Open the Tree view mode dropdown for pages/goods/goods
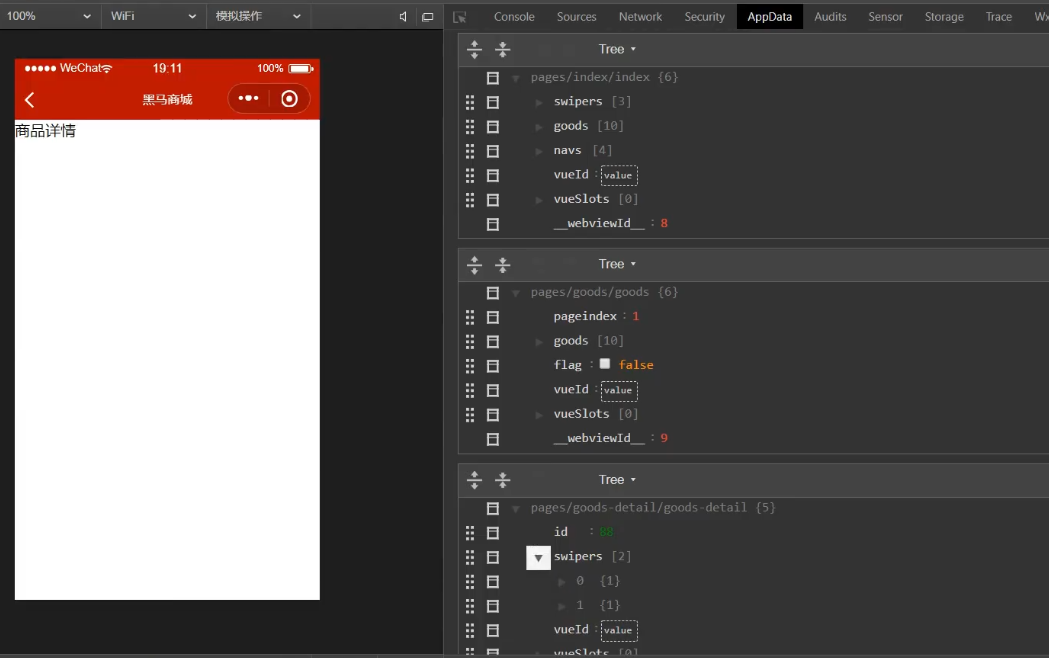 tap(617, 264)
